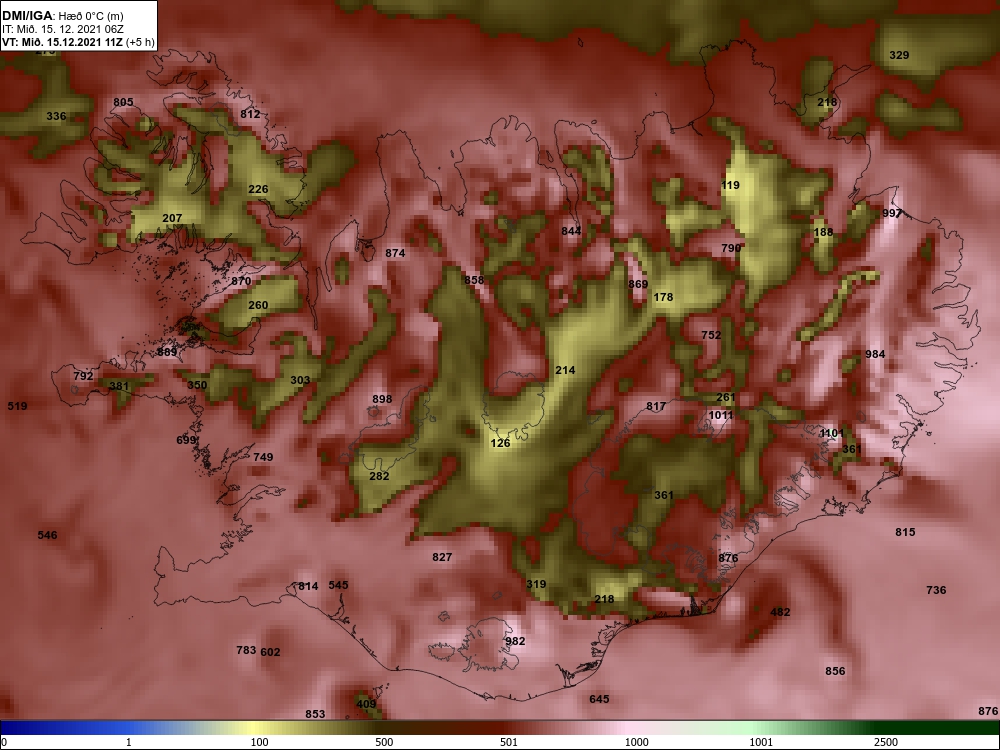
Task: Click the map value 790
Action: (731, 248)
